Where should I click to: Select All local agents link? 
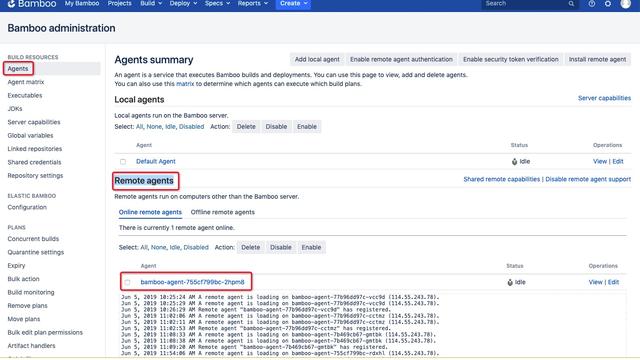pos(139,127)
